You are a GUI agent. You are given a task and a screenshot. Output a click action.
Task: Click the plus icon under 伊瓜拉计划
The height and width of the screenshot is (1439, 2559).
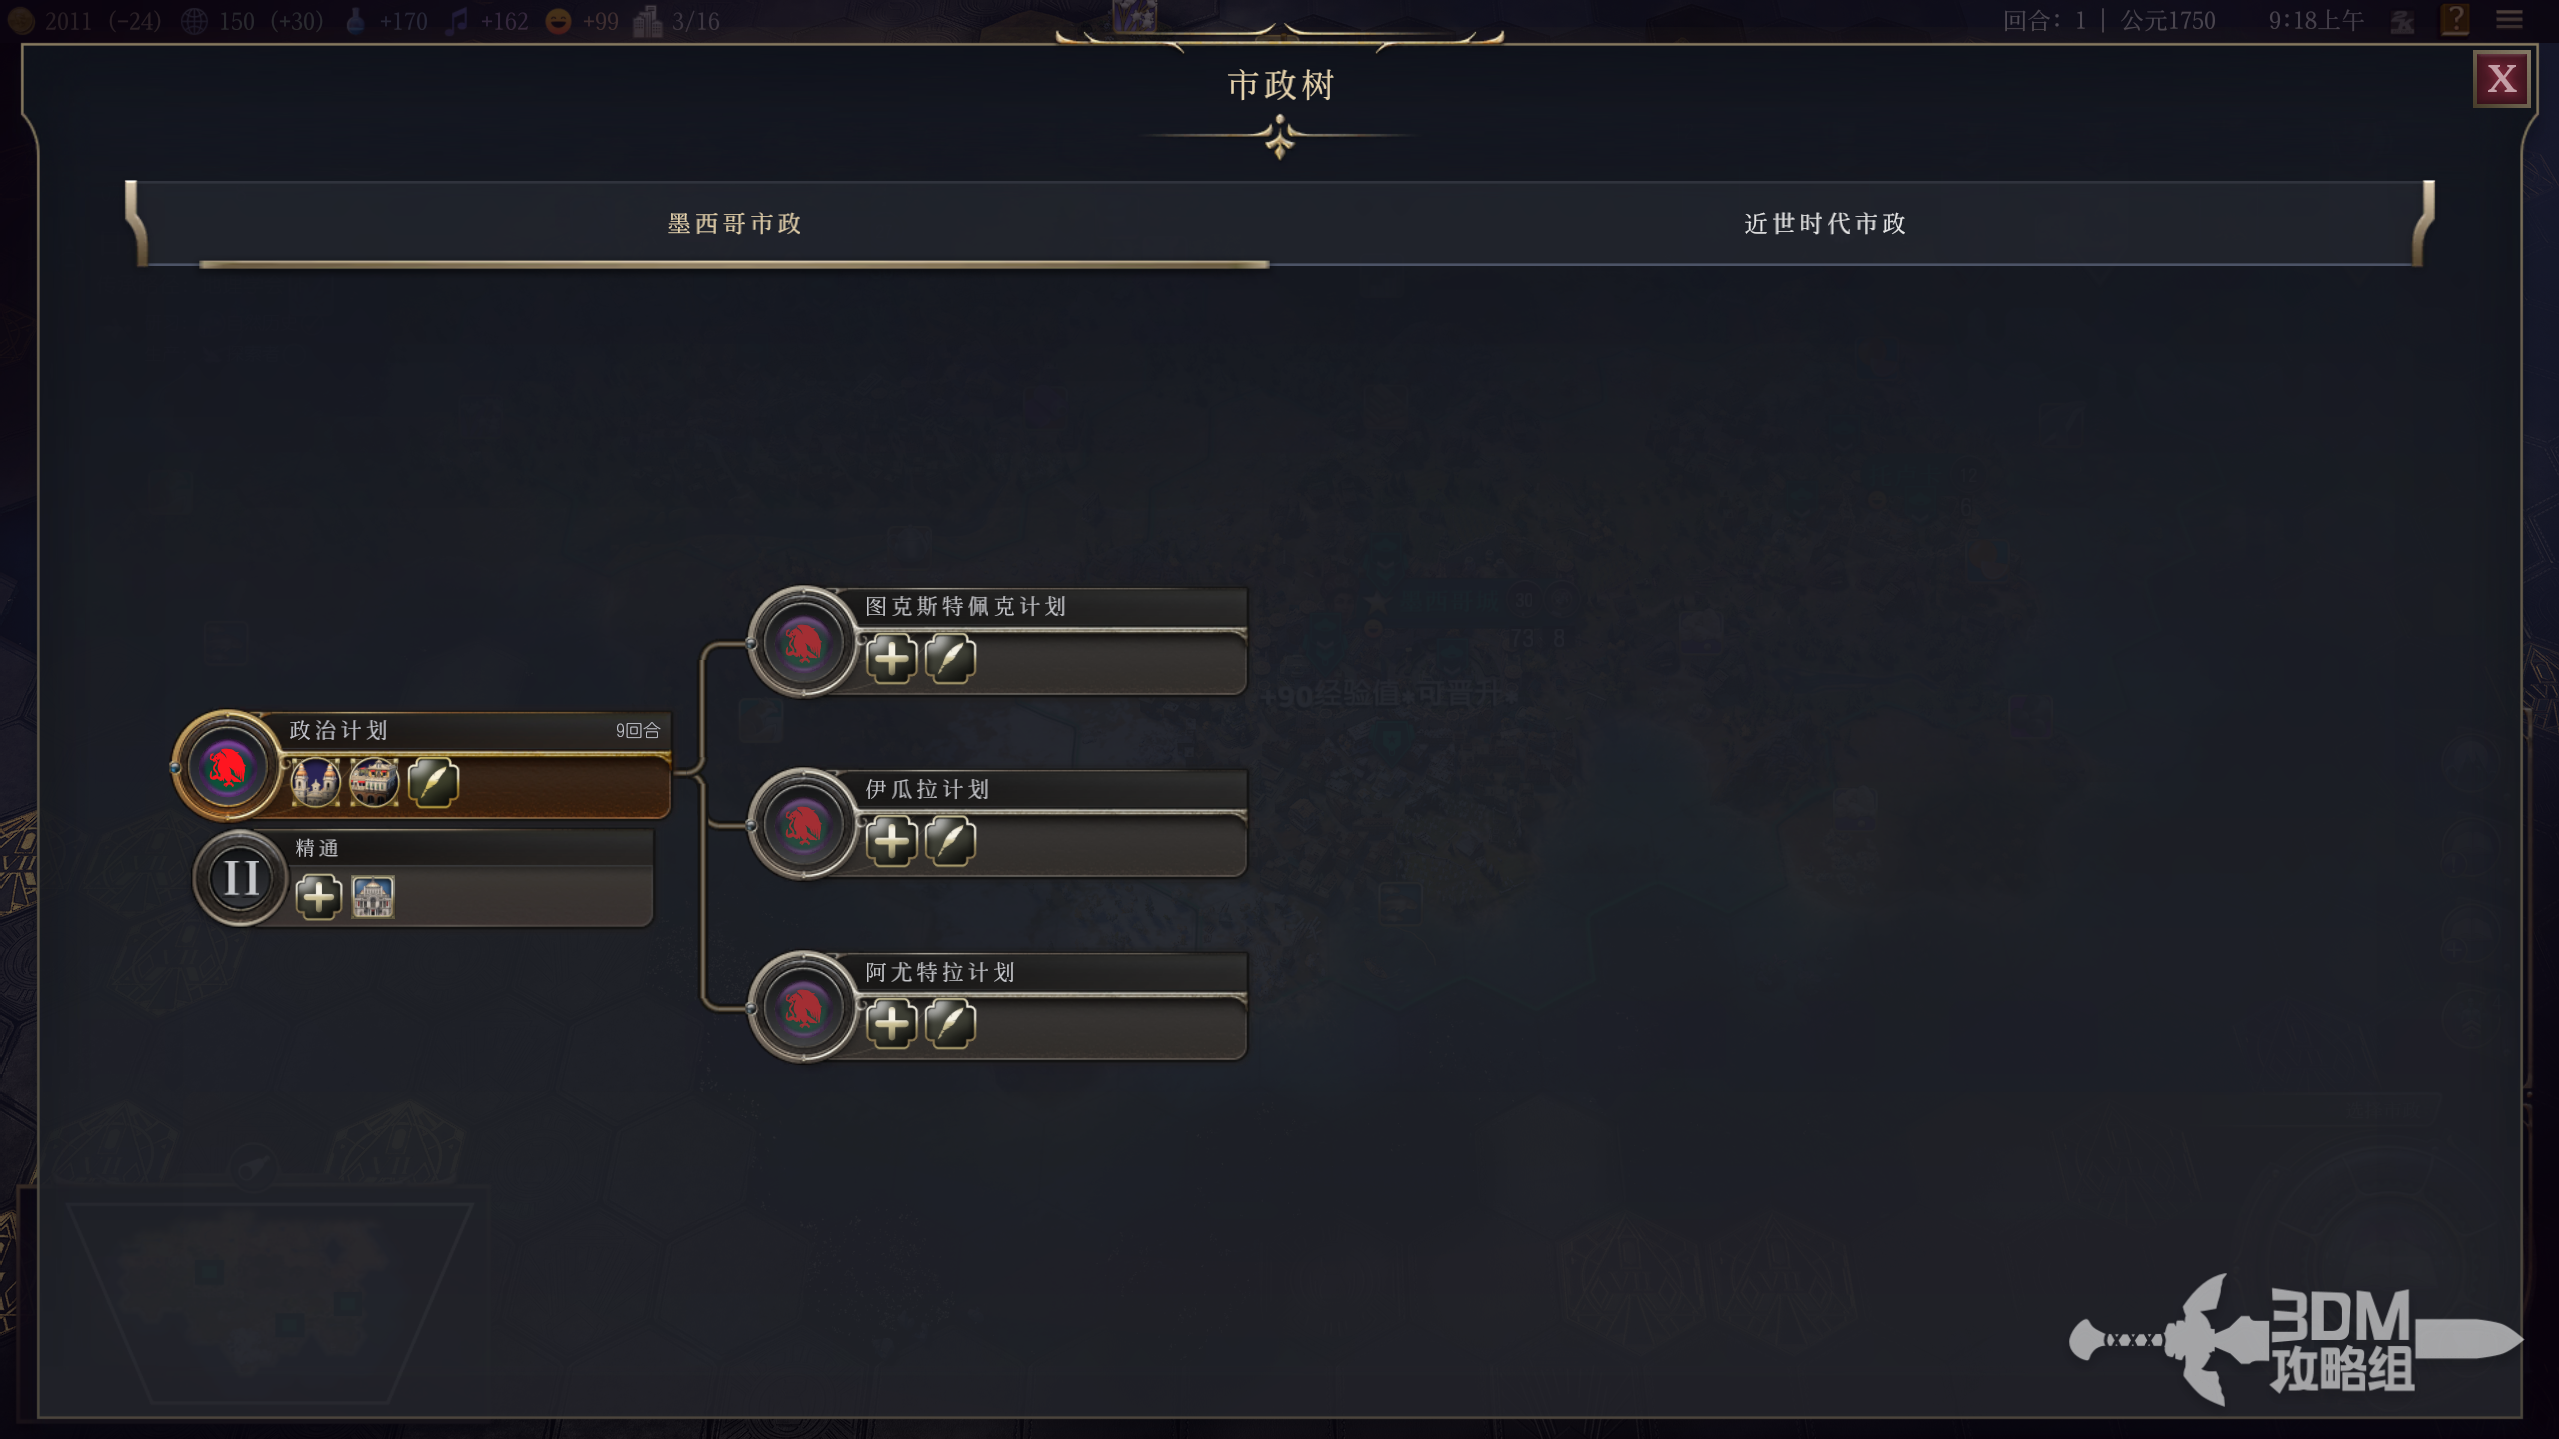(890, 840)
